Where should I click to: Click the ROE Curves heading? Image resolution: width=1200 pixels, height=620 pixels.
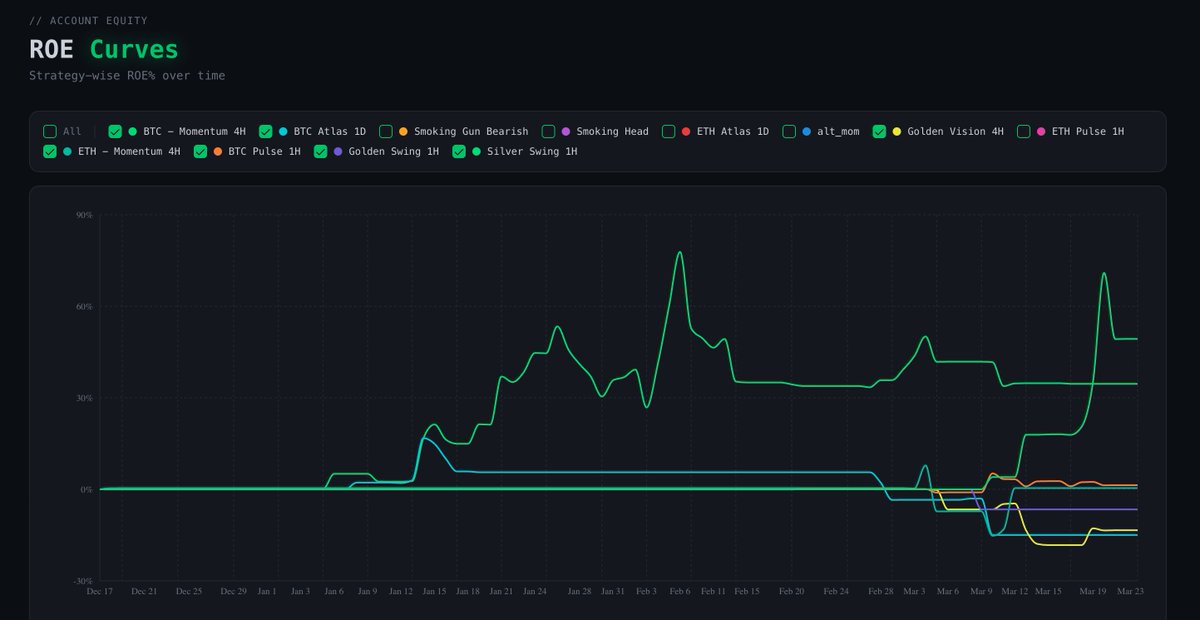pyautogui.click(x=104, y=49)
